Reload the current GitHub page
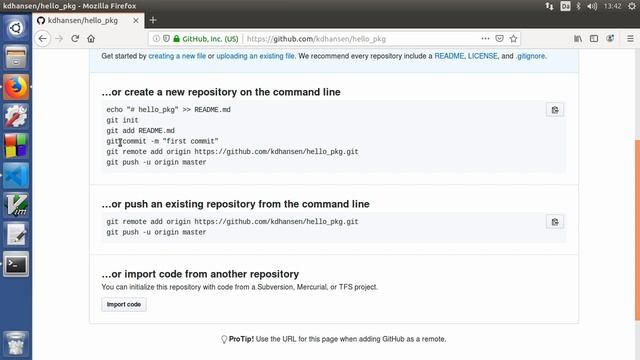 [75, 39]
